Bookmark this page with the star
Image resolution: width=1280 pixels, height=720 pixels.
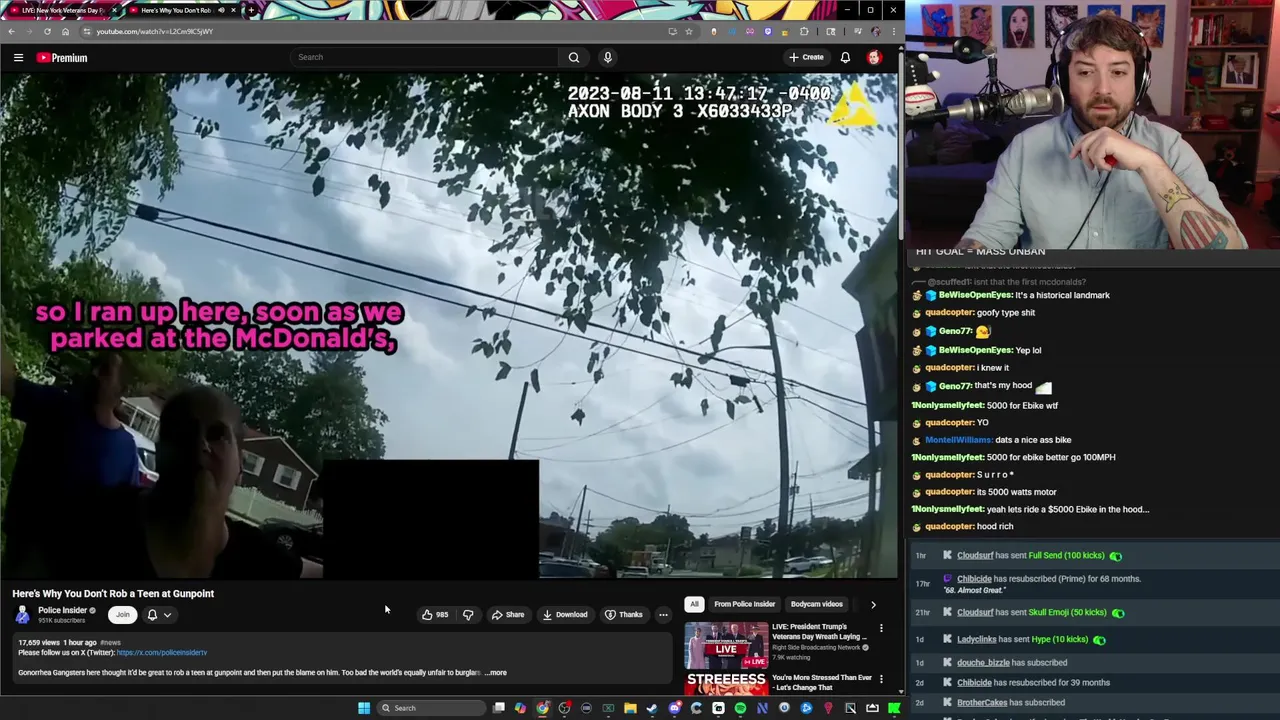pos(688,31)
